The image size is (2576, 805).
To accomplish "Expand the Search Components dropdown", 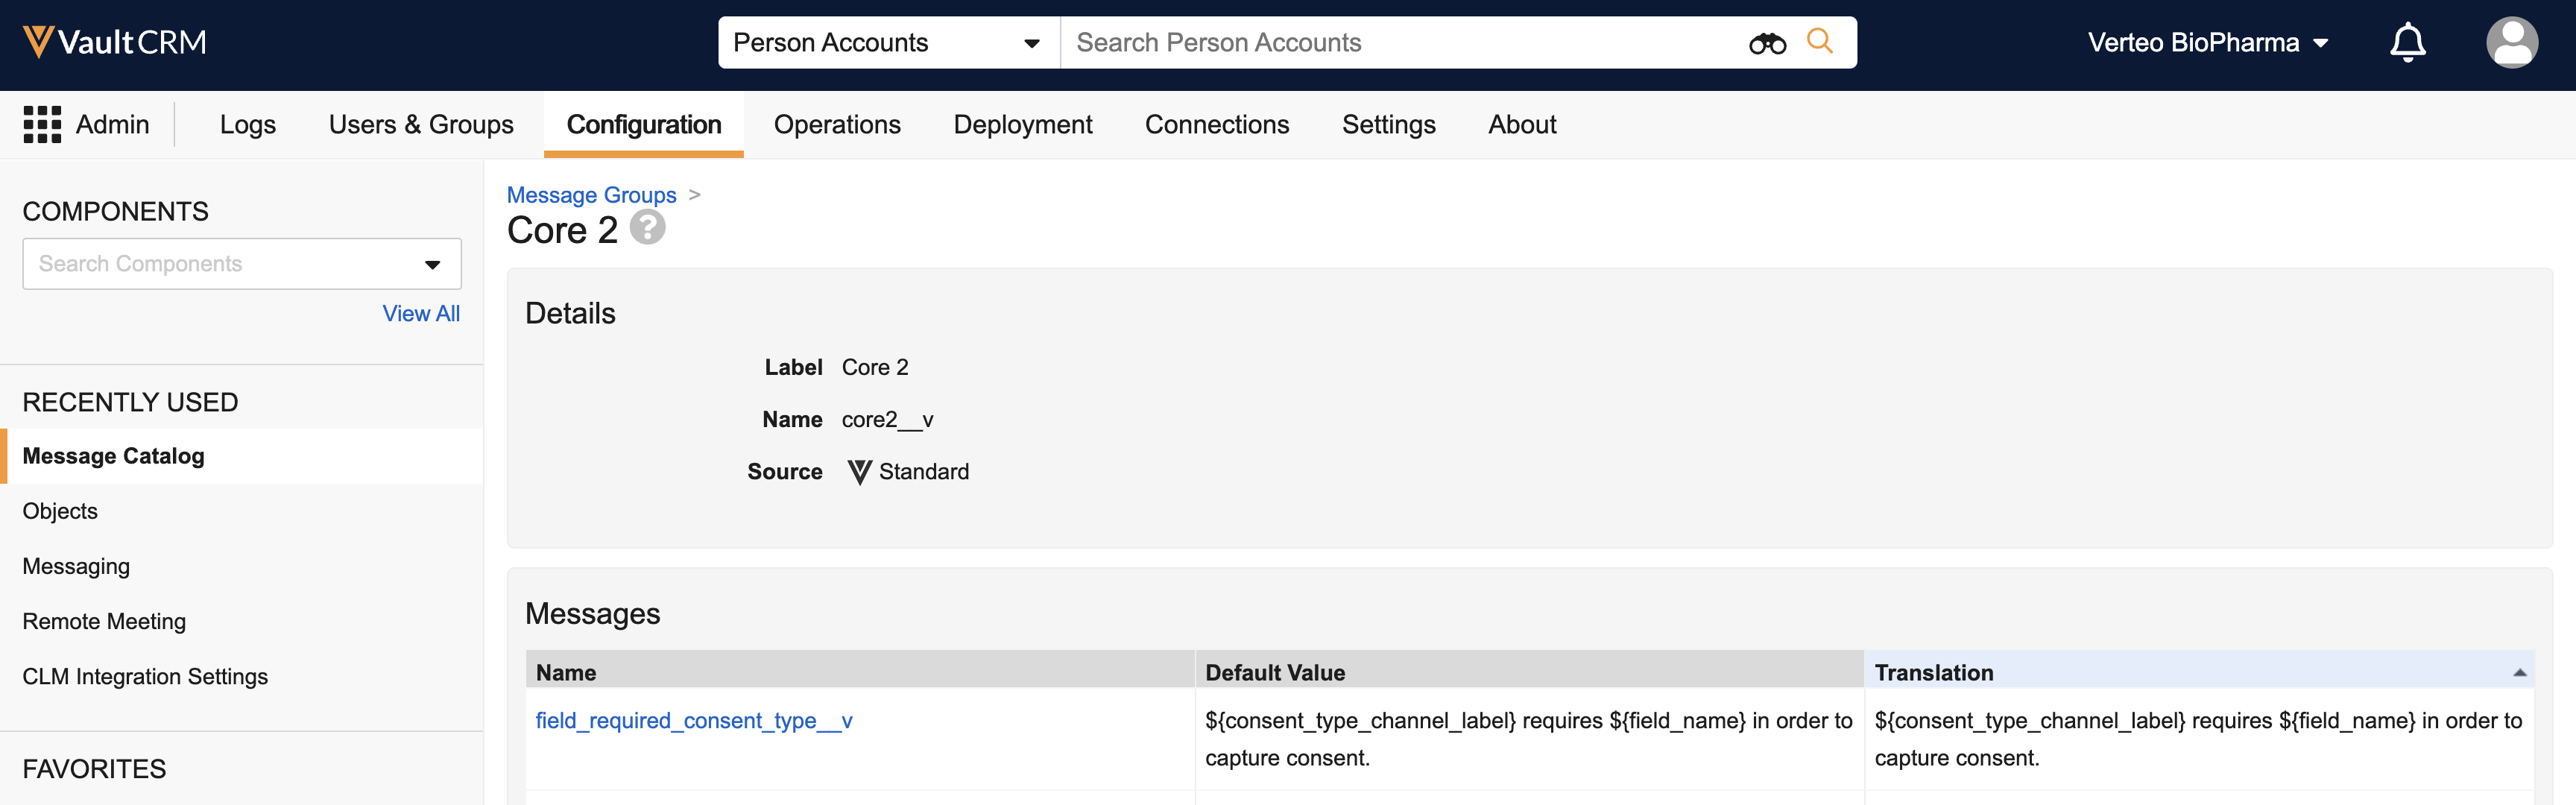I will coord(432,265).
